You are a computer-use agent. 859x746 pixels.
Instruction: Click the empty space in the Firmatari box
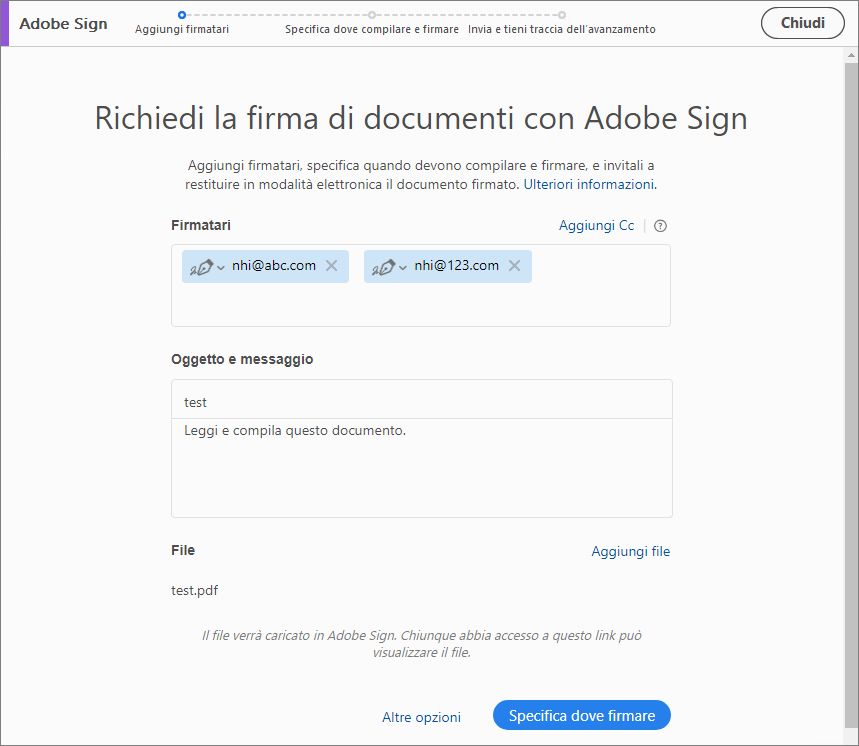(x=420, y=306)
